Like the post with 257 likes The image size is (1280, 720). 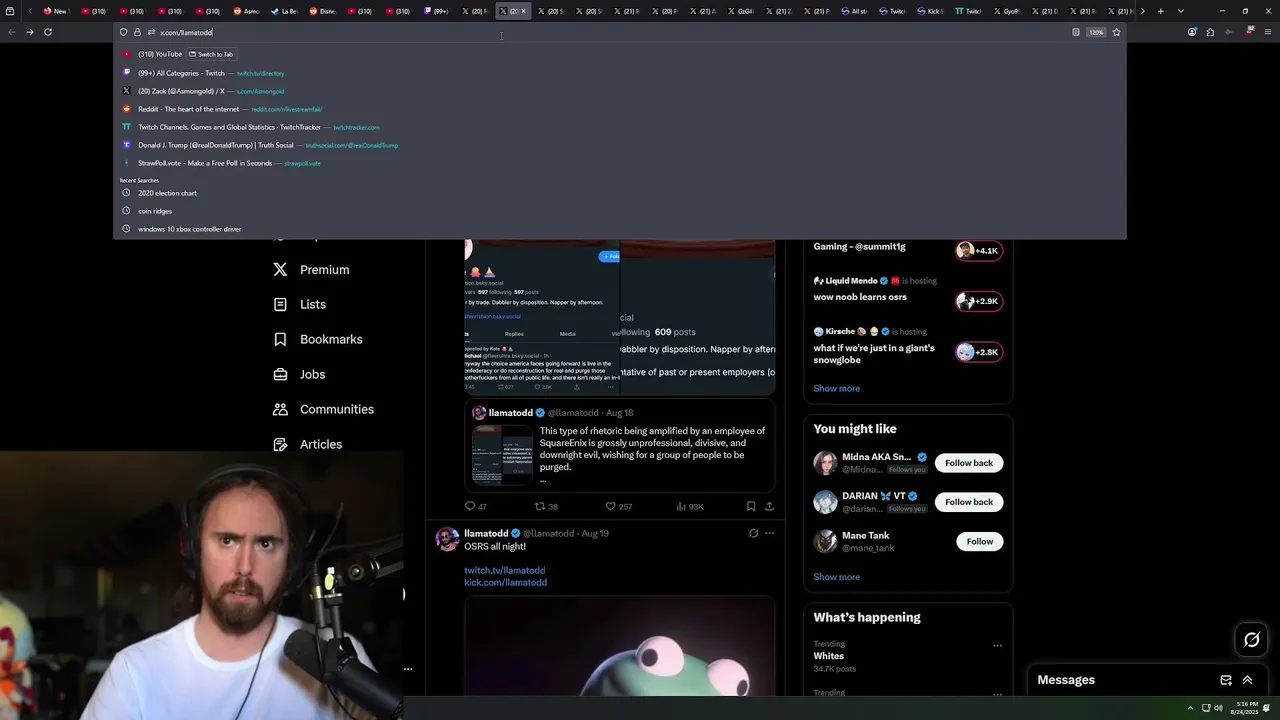619,506
